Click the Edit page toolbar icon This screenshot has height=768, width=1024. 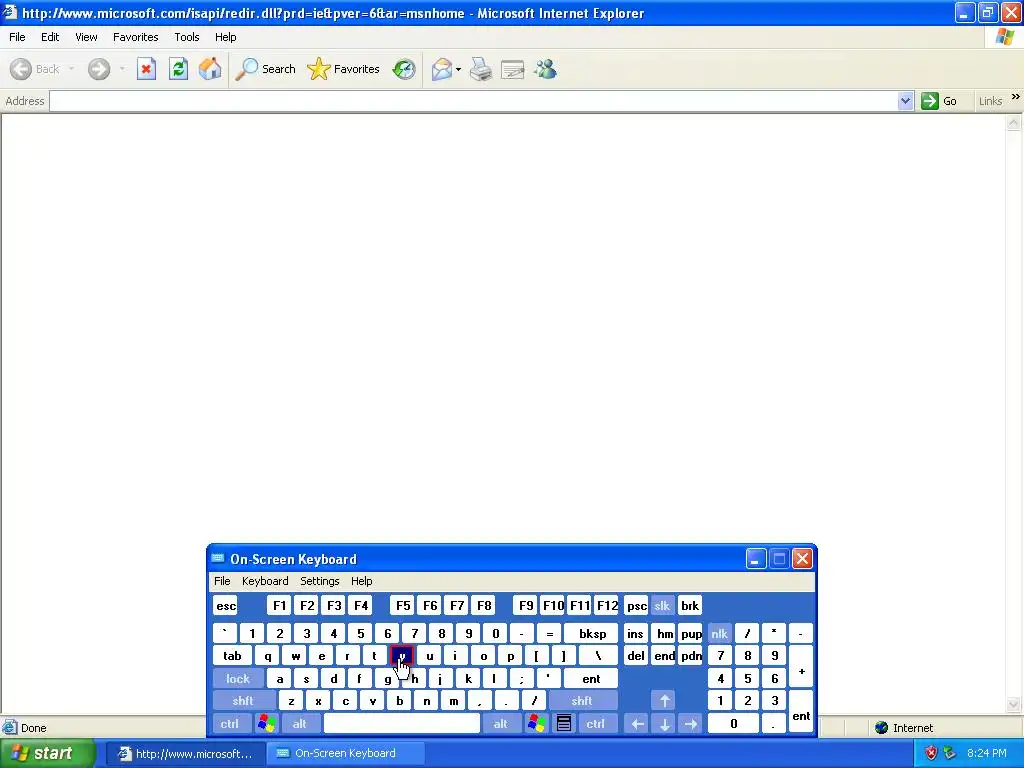point(513,69)
